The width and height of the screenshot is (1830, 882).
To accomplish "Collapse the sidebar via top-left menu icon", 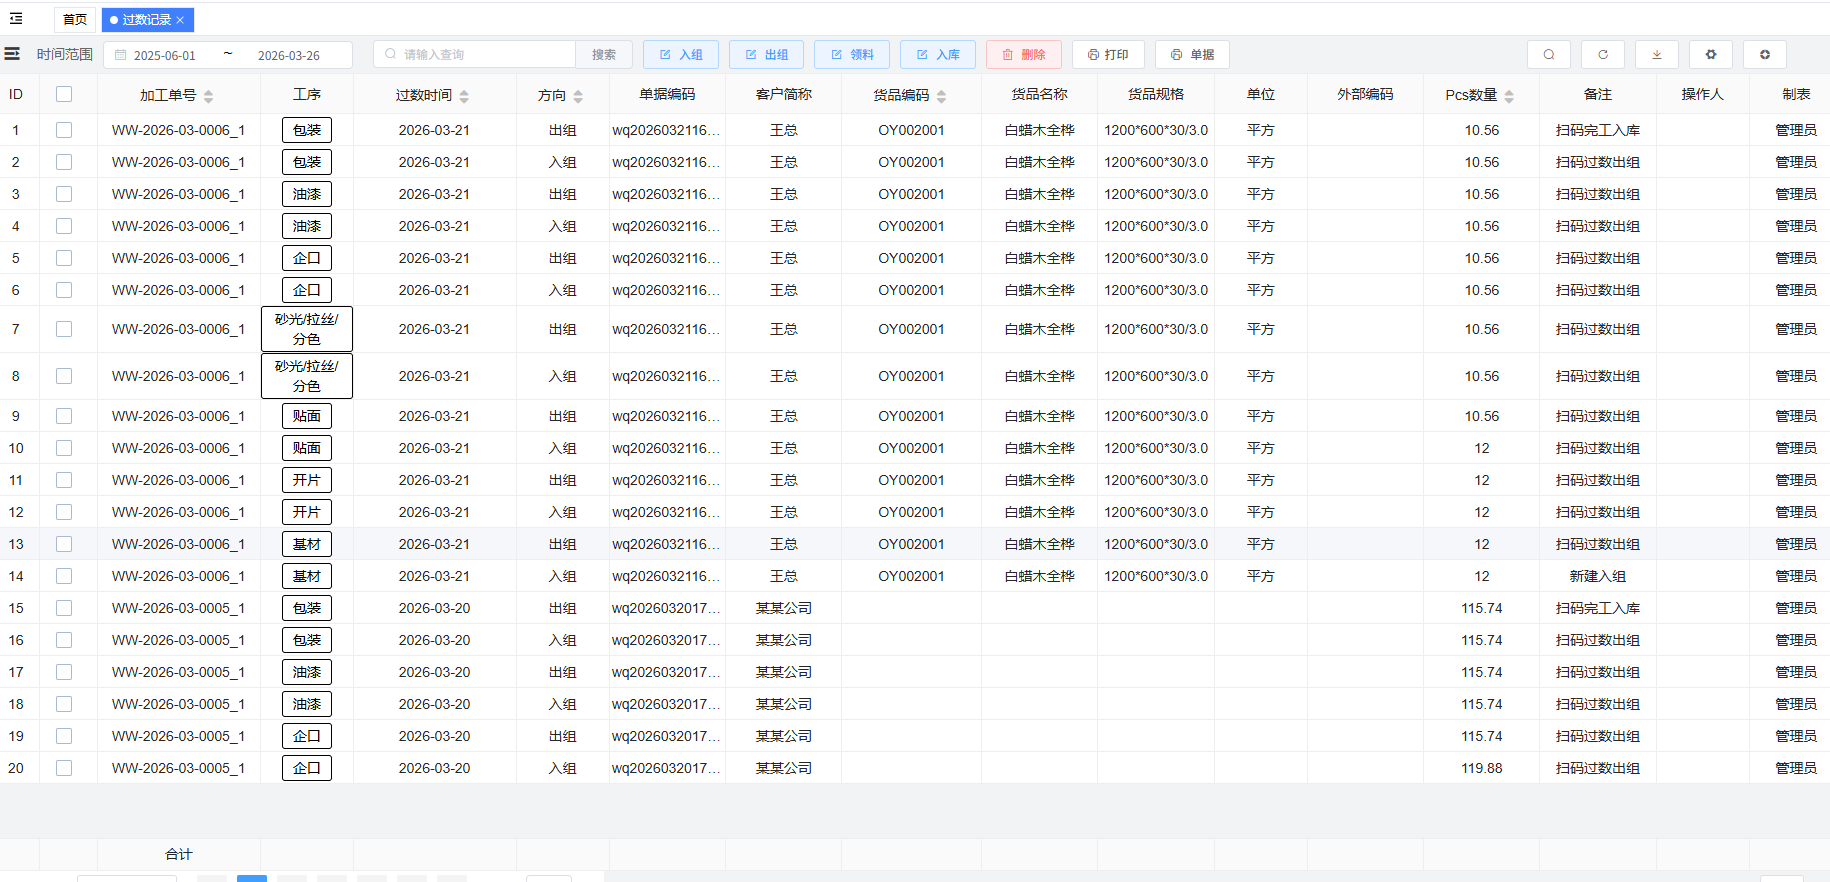I will tap(16, 19).
